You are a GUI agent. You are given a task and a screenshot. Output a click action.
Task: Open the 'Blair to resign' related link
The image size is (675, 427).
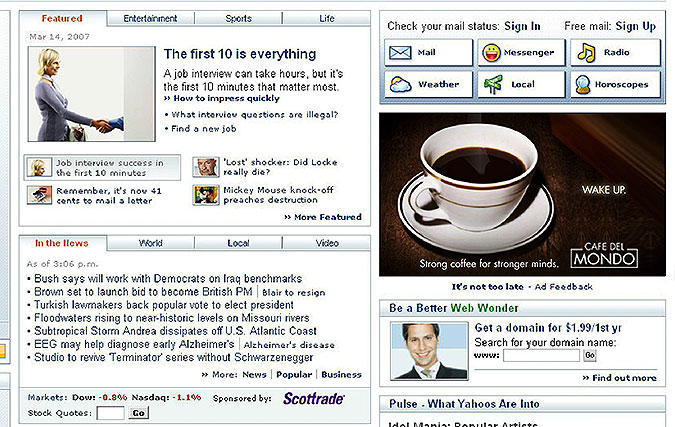(294, 293)
